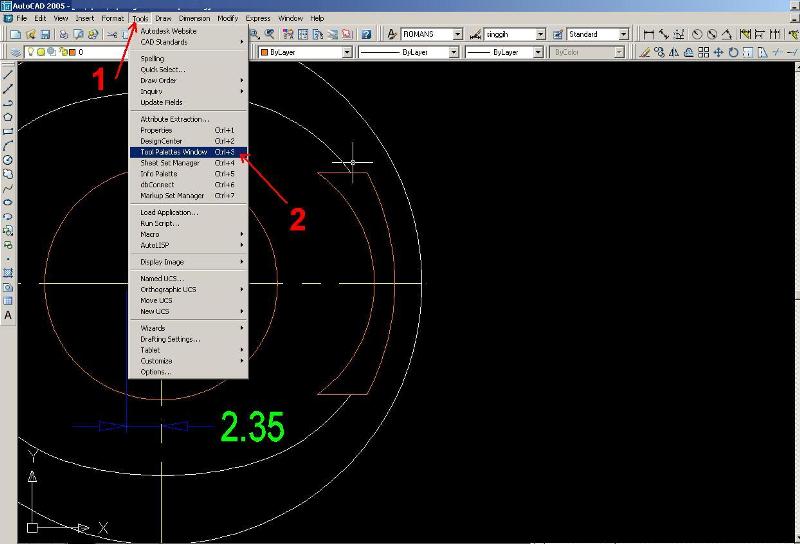Select the Radius Dimension tool
Image resolution: width=800 pixels, height=544 pixels.
(696, 34)
